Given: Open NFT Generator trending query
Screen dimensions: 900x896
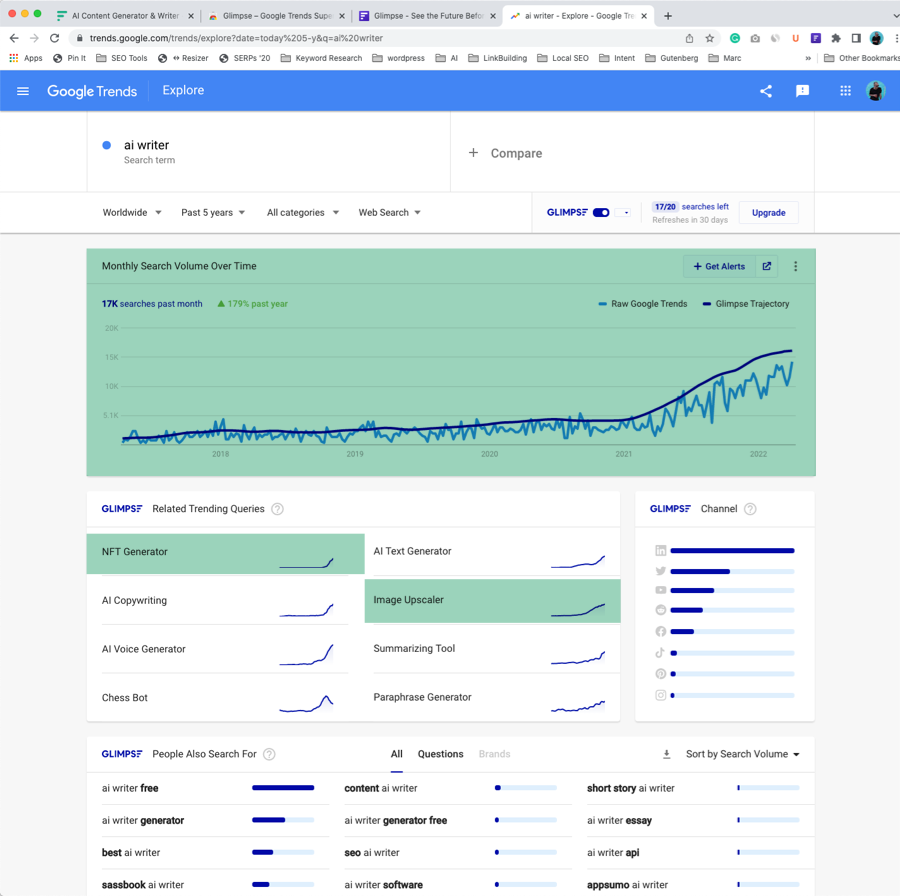Looking at the screenshot, I should 226,553.
